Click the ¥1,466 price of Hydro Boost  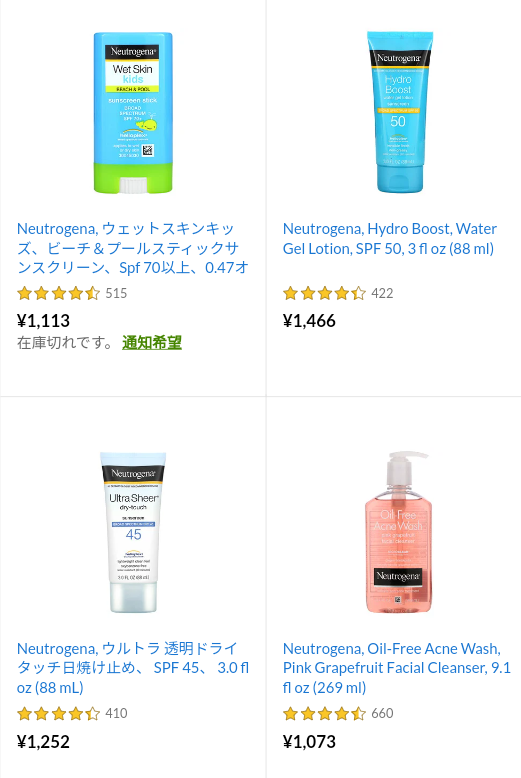(x=309, y=321)
